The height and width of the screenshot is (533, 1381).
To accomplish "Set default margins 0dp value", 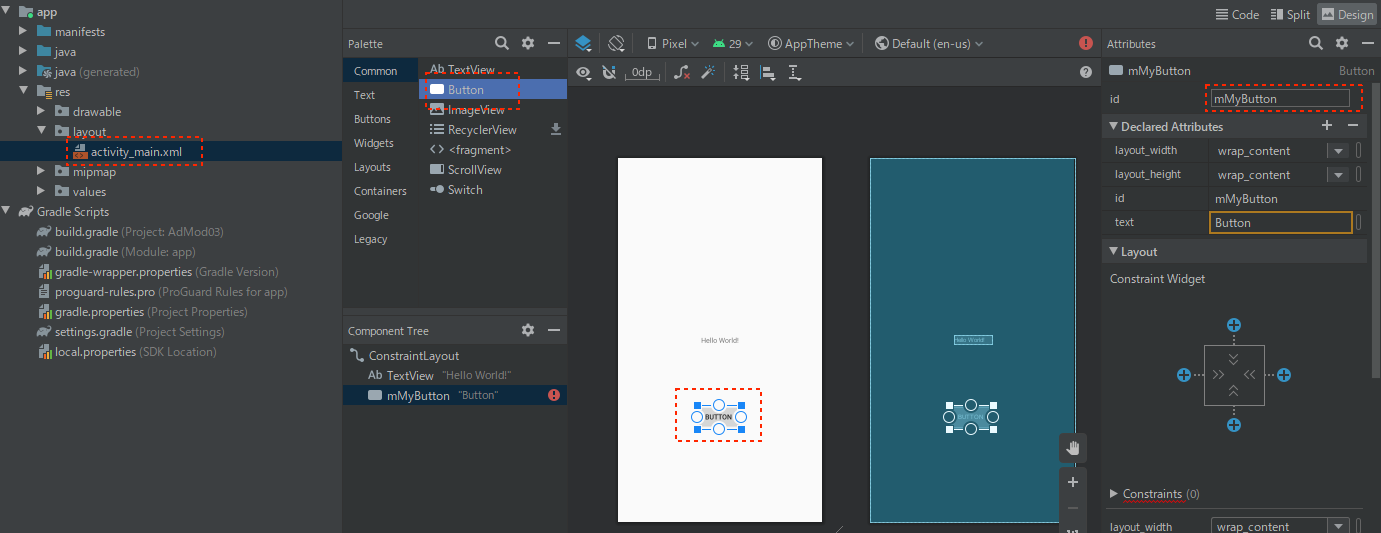I will [640, 72].
